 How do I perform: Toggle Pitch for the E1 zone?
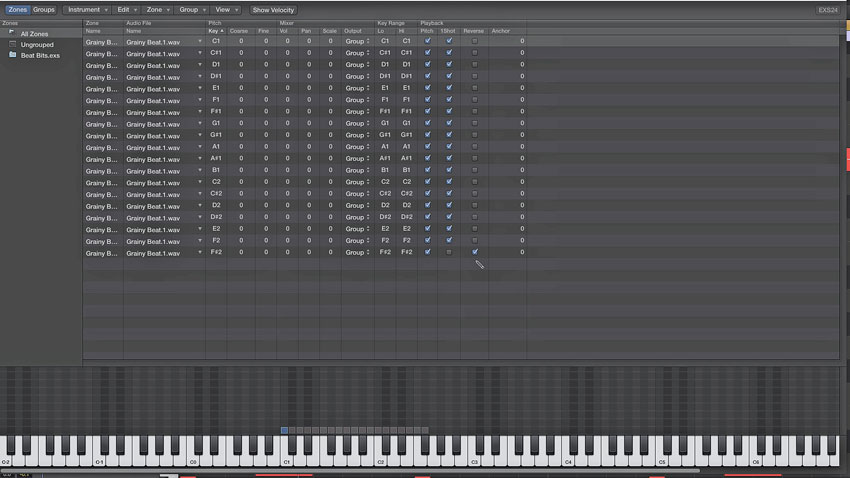click(427, 88)
